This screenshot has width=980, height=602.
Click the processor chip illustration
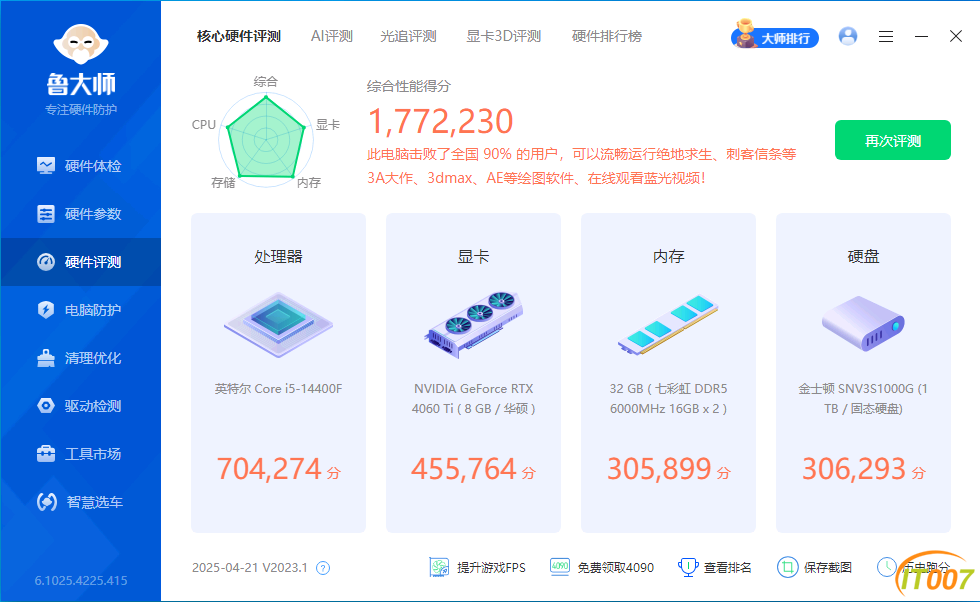point(278,325)
